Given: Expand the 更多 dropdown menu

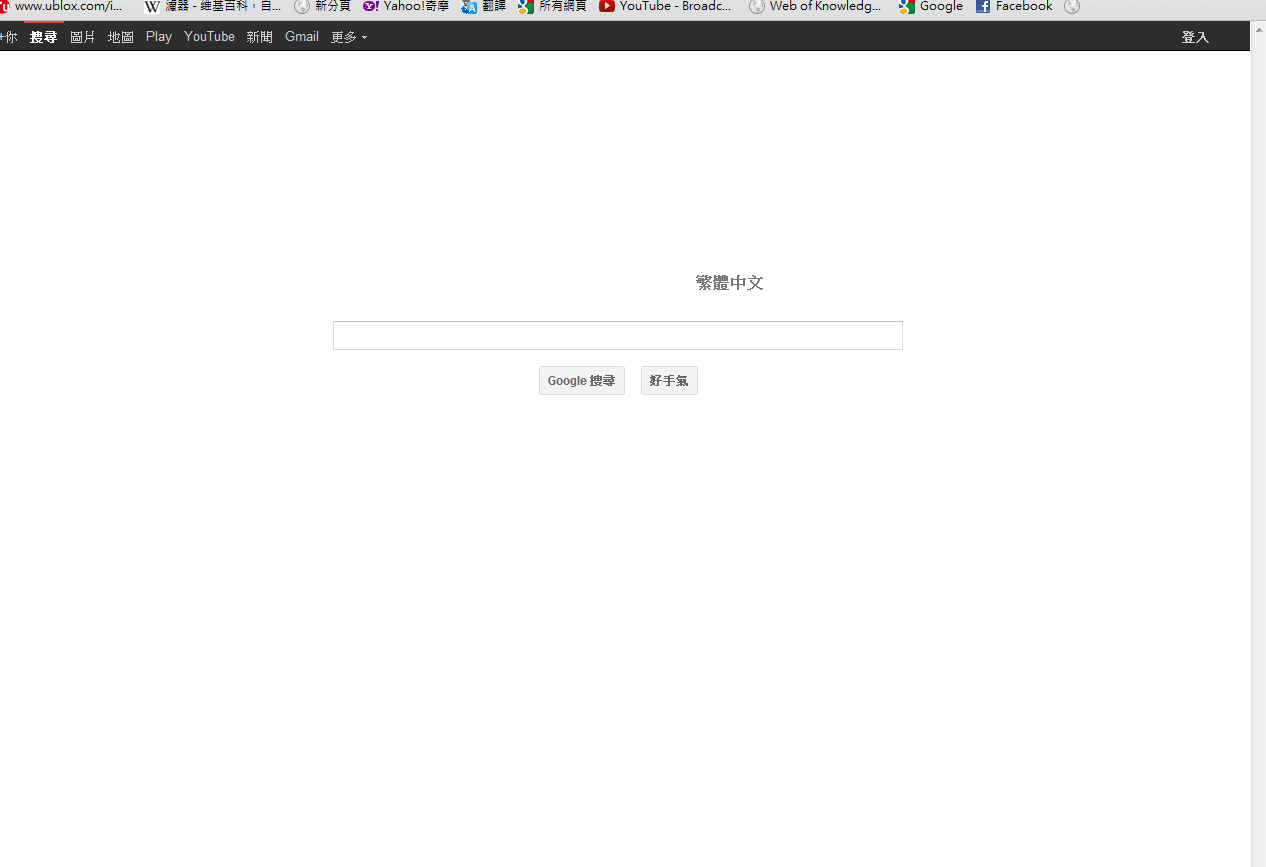Looking at the screenshot, I should click(349, 37).
